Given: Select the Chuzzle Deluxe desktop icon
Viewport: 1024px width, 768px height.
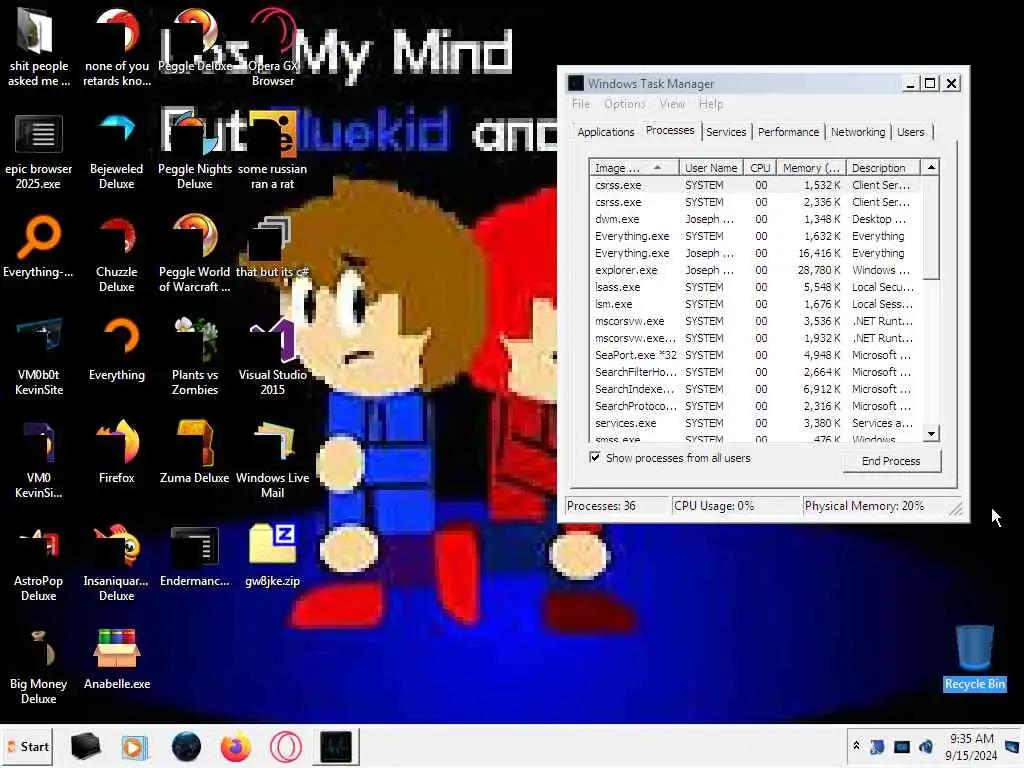Looking at the screenshot, I should coord(117,254).
